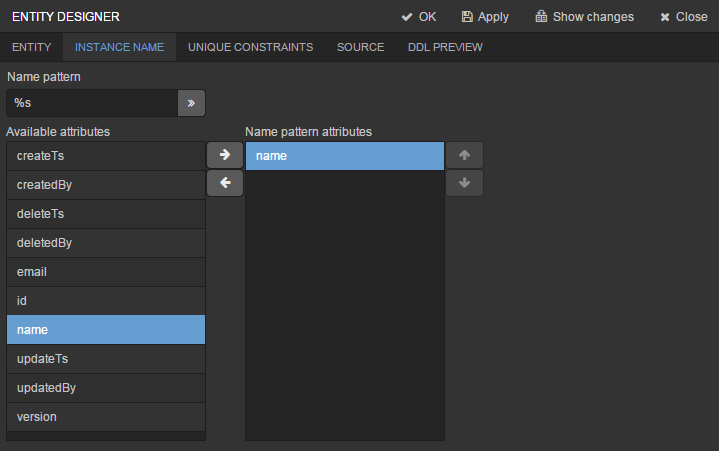
Task: Click the right arrow to add attribute
Action: tap(225, 155)
